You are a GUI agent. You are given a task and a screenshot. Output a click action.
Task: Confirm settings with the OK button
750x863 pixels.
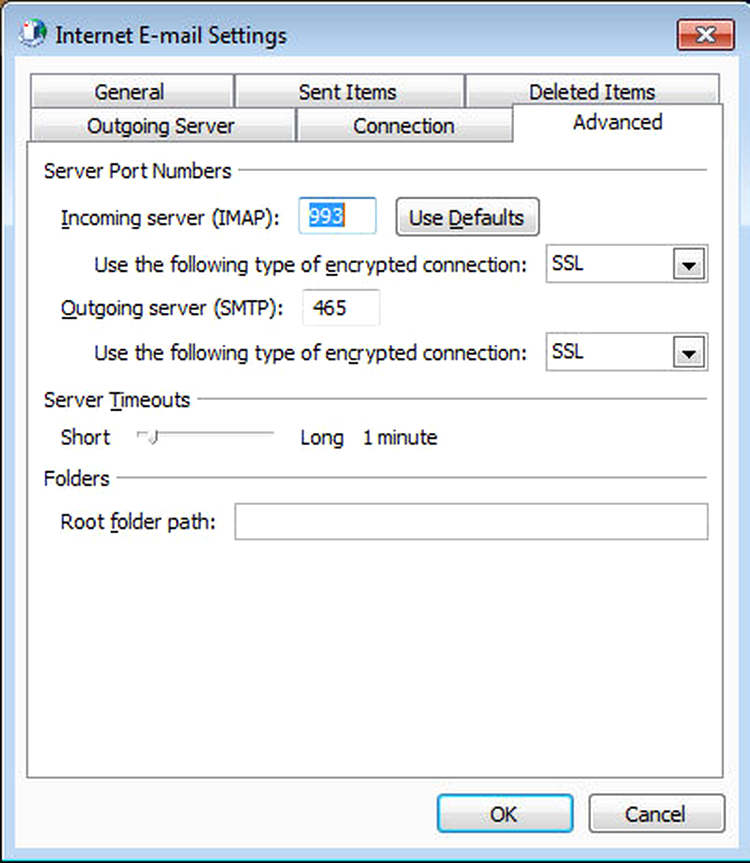click(x=505, y=813)
